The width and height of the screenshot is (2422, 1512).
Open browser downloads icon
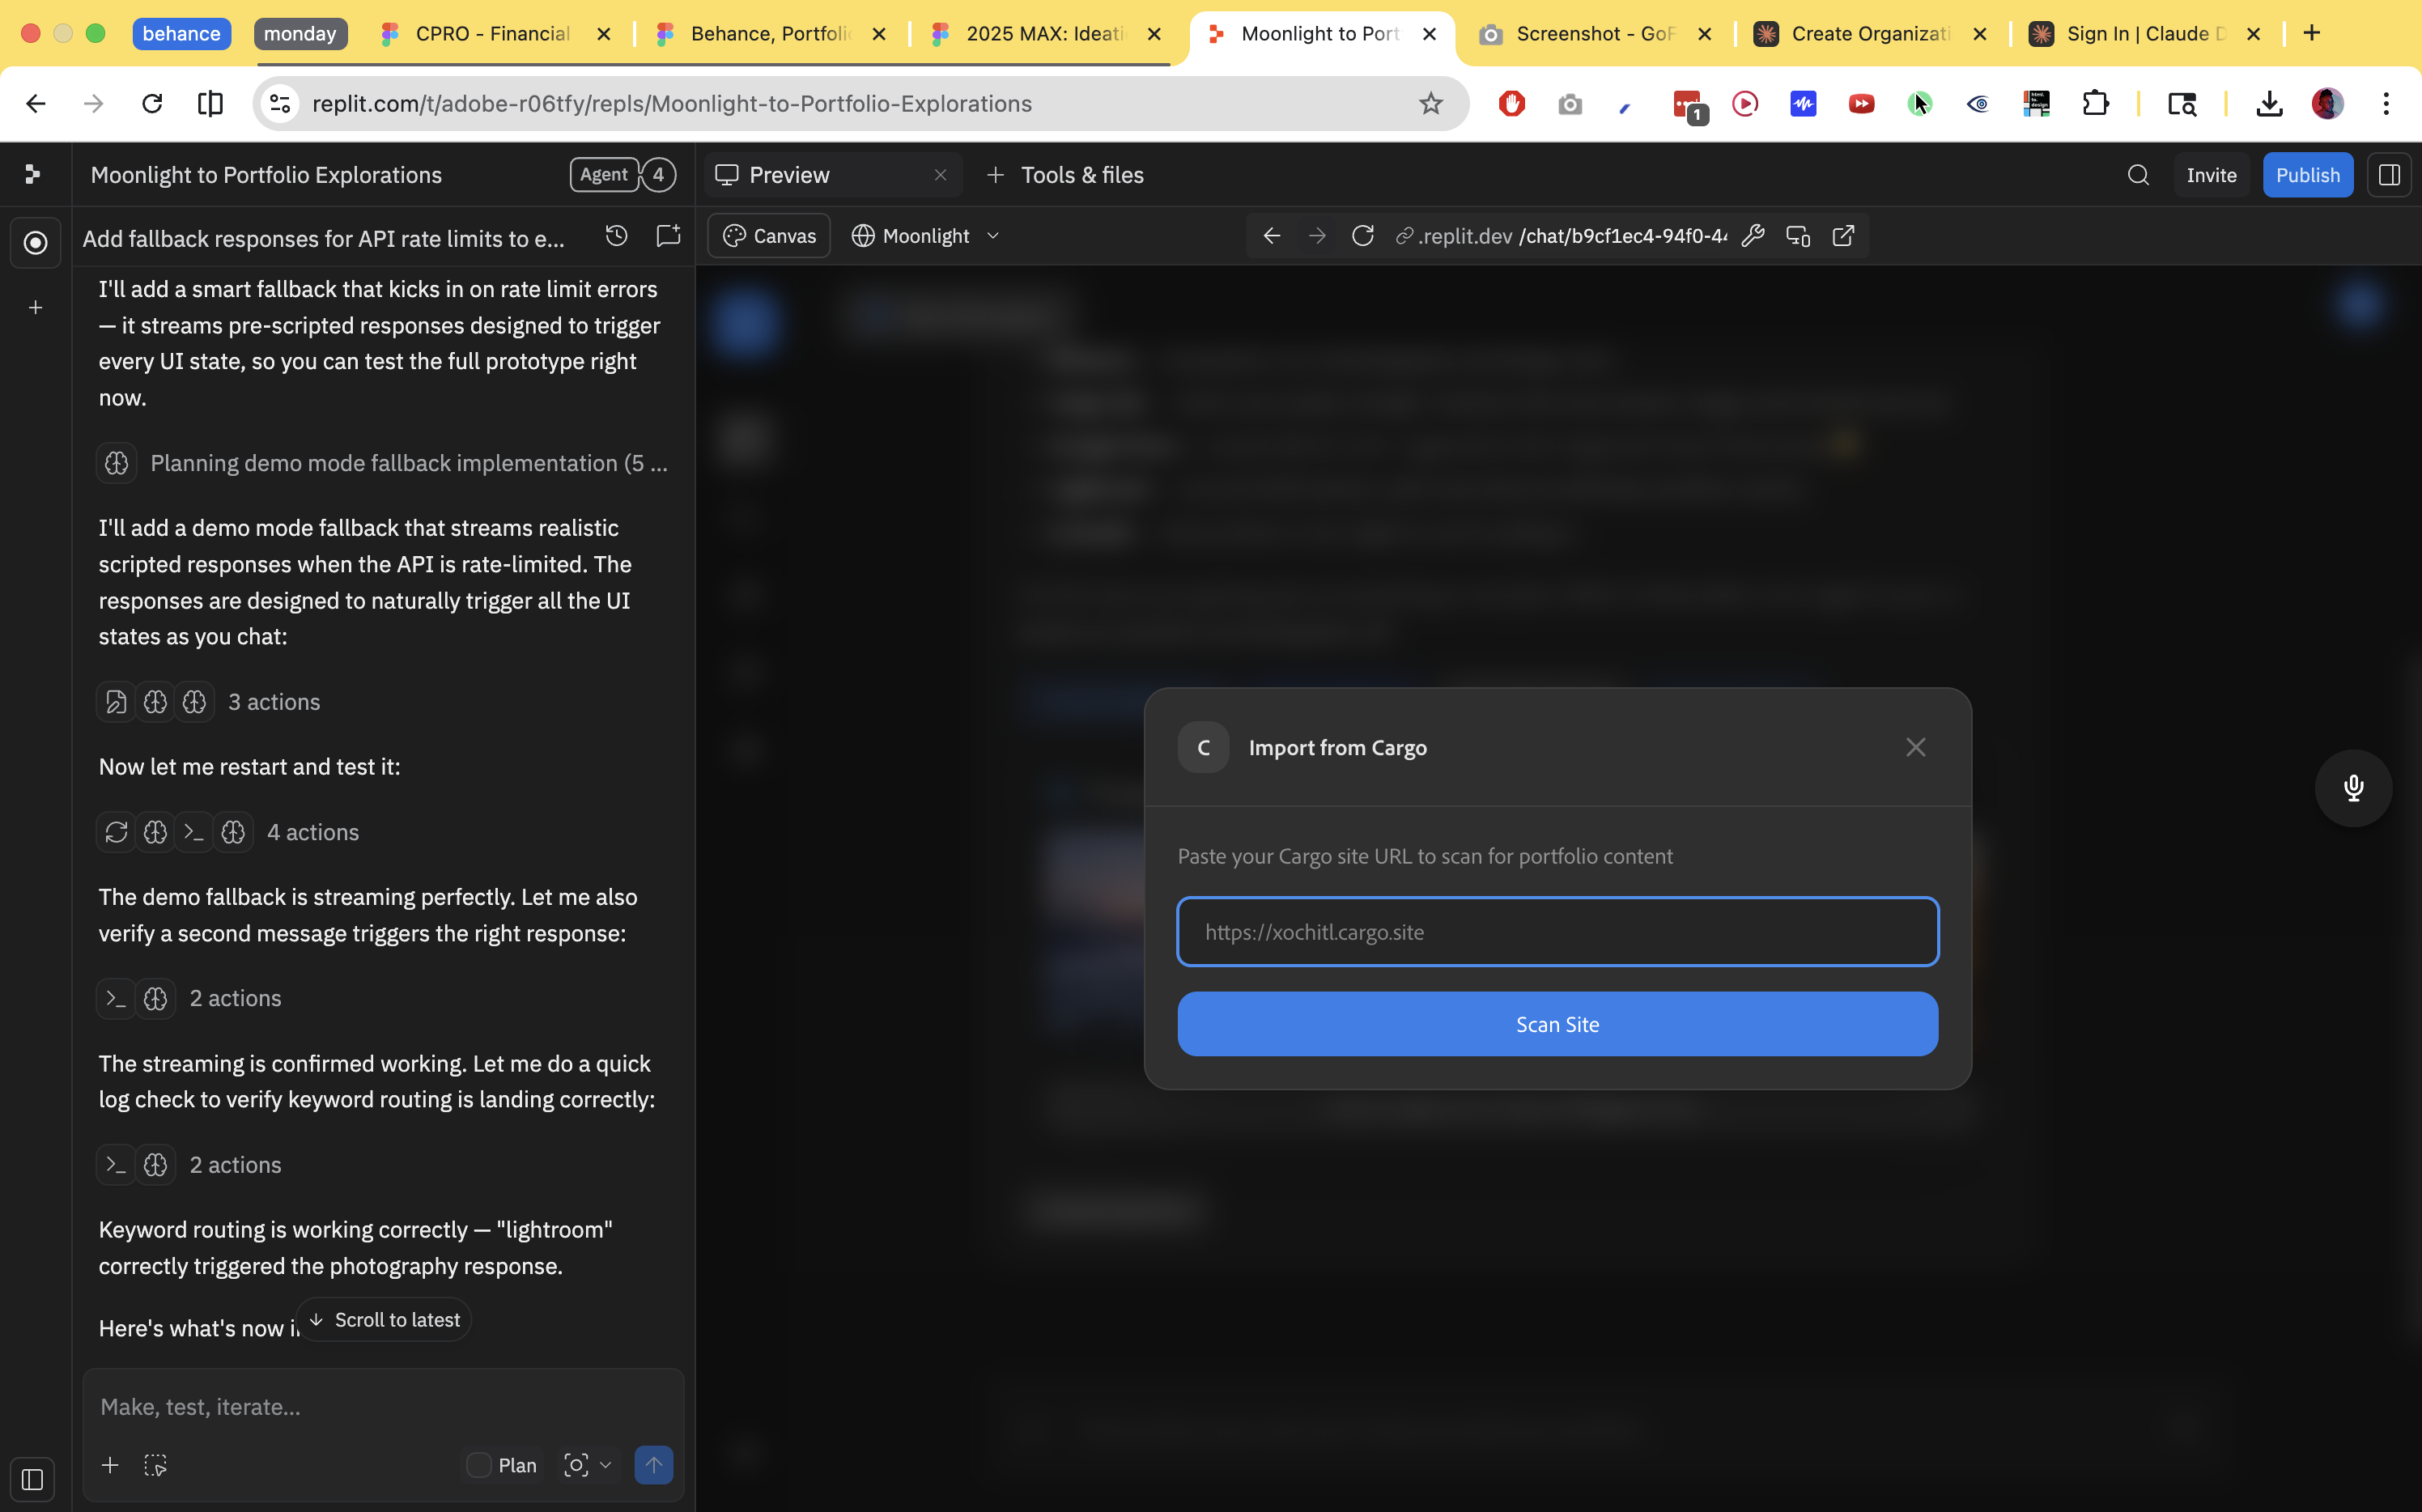coord(2269,103)
